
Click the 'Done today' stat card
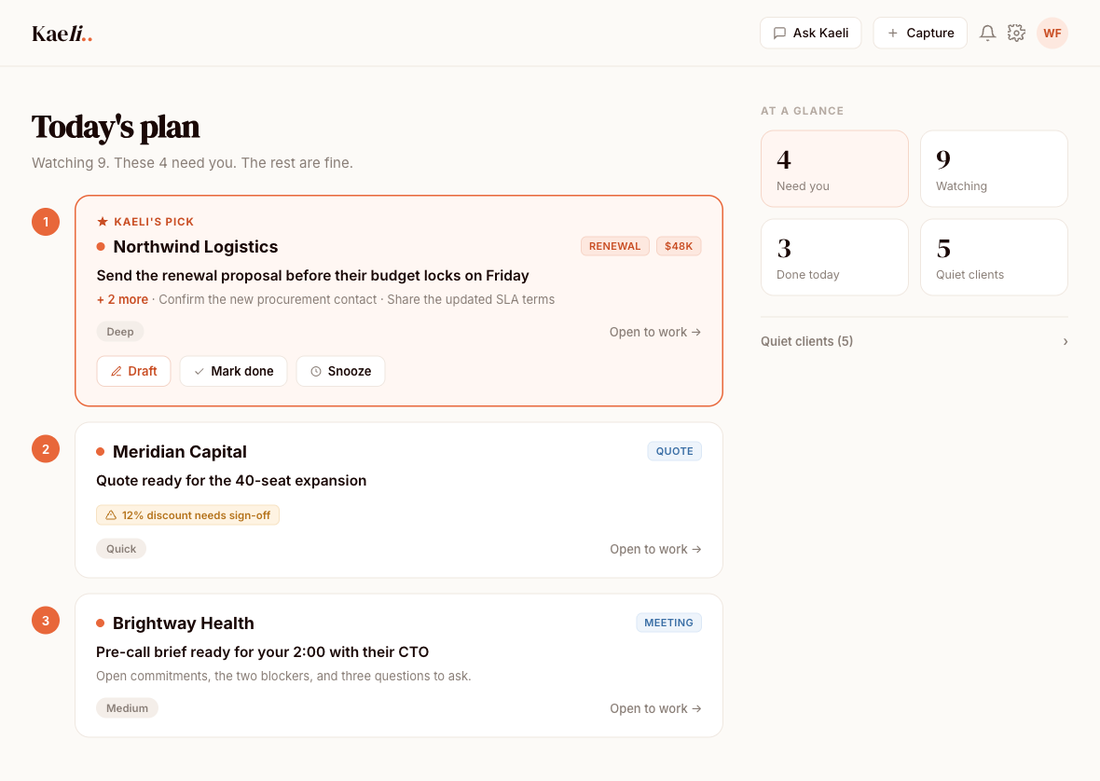(x=835, y=257)
